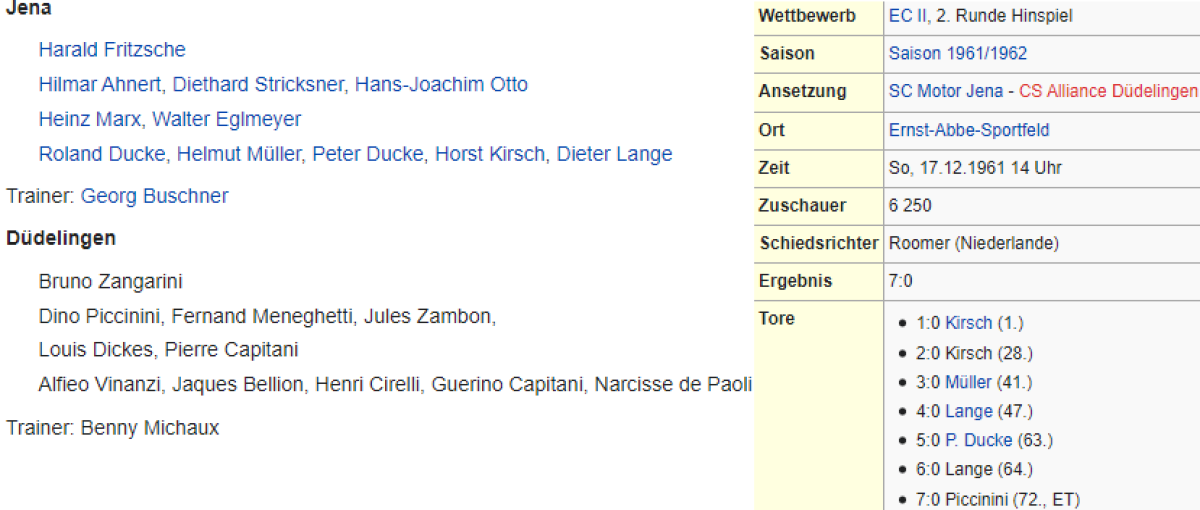The height and width of the screenshot is (510, 1200).
Task: Click Kirsch scorer of 1:0 goal
Action: coord(968,323)
